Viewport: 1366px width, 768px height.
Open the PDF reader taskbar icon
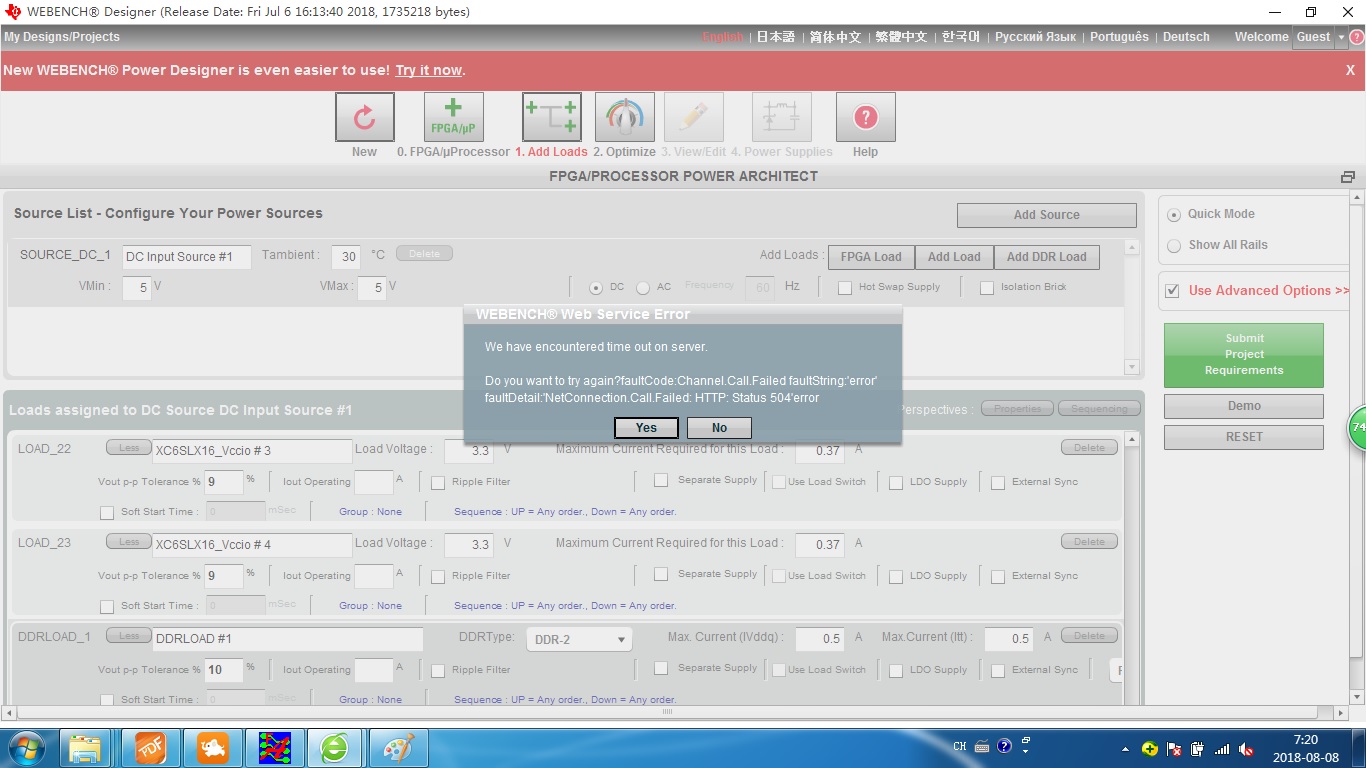click(x=150, y=748)
